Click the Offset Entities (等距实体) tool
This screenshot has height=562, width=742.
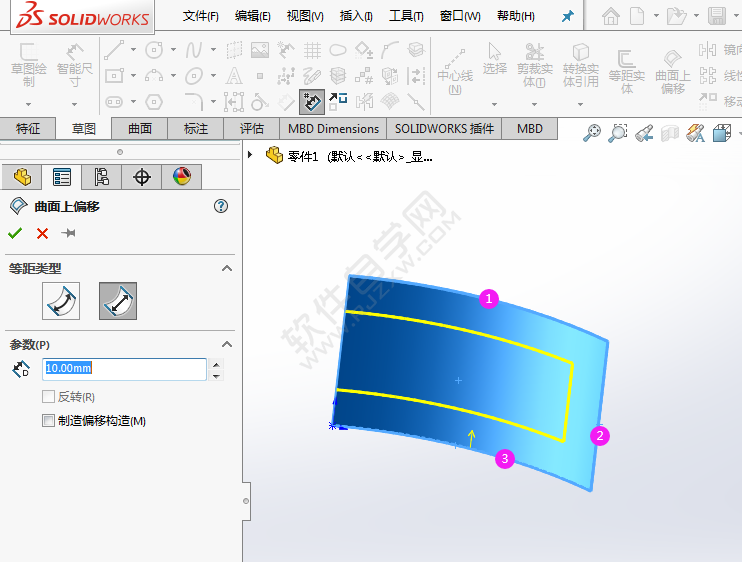point(627,71)
